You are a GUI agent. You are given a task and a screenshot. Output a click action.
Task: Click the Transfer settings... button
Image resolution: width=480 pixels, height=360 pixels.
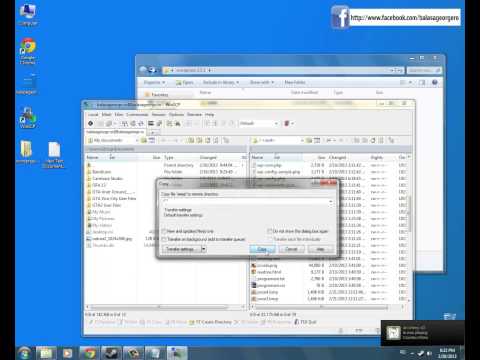181,249
